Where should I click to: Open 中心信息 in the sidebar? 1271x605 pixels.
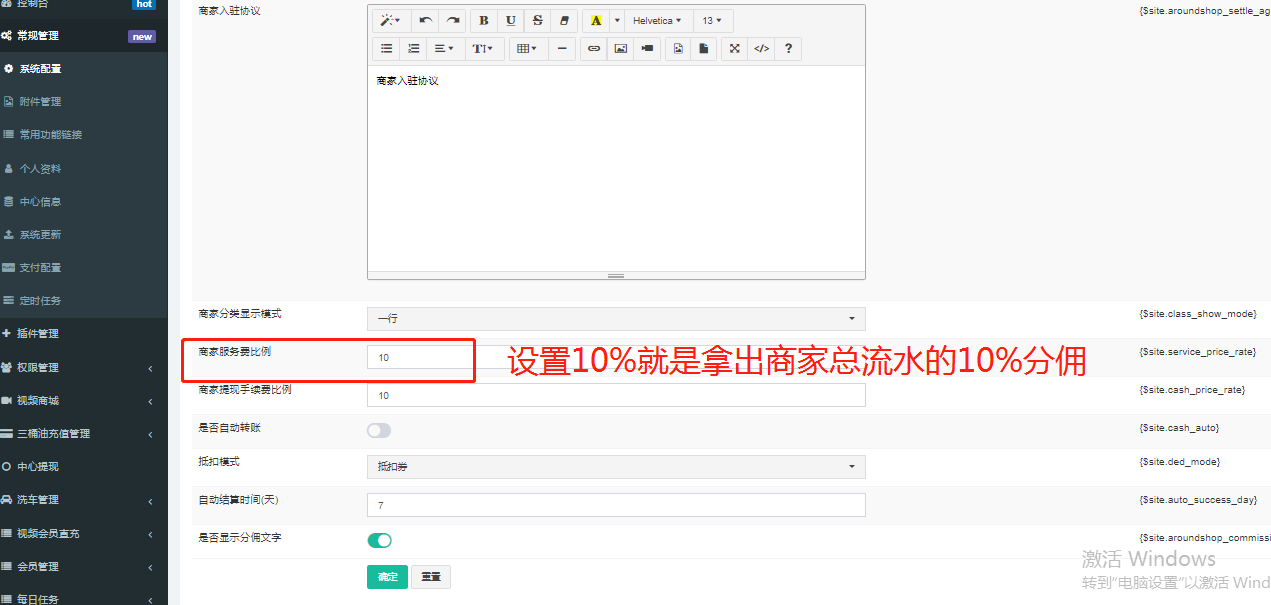[84, 202]
